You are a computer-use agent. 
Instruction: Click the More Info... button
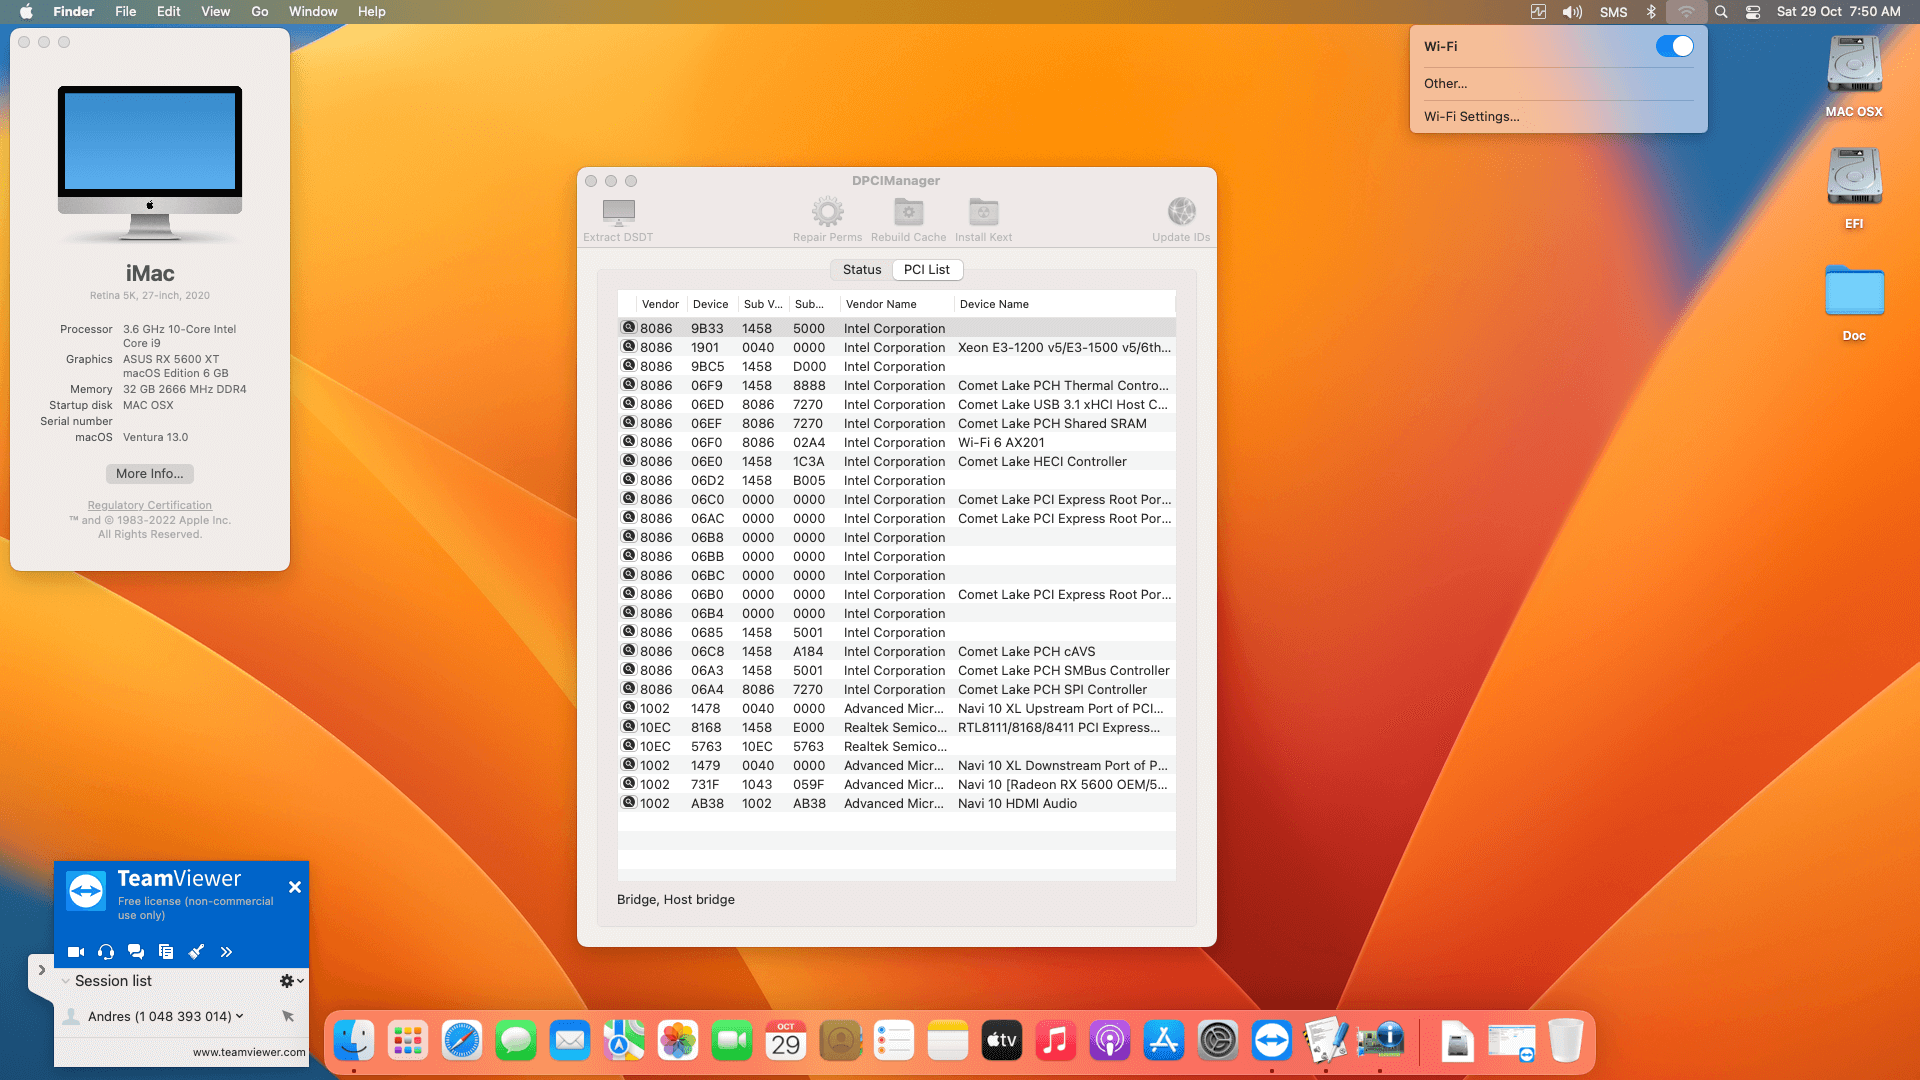point(150,474)
